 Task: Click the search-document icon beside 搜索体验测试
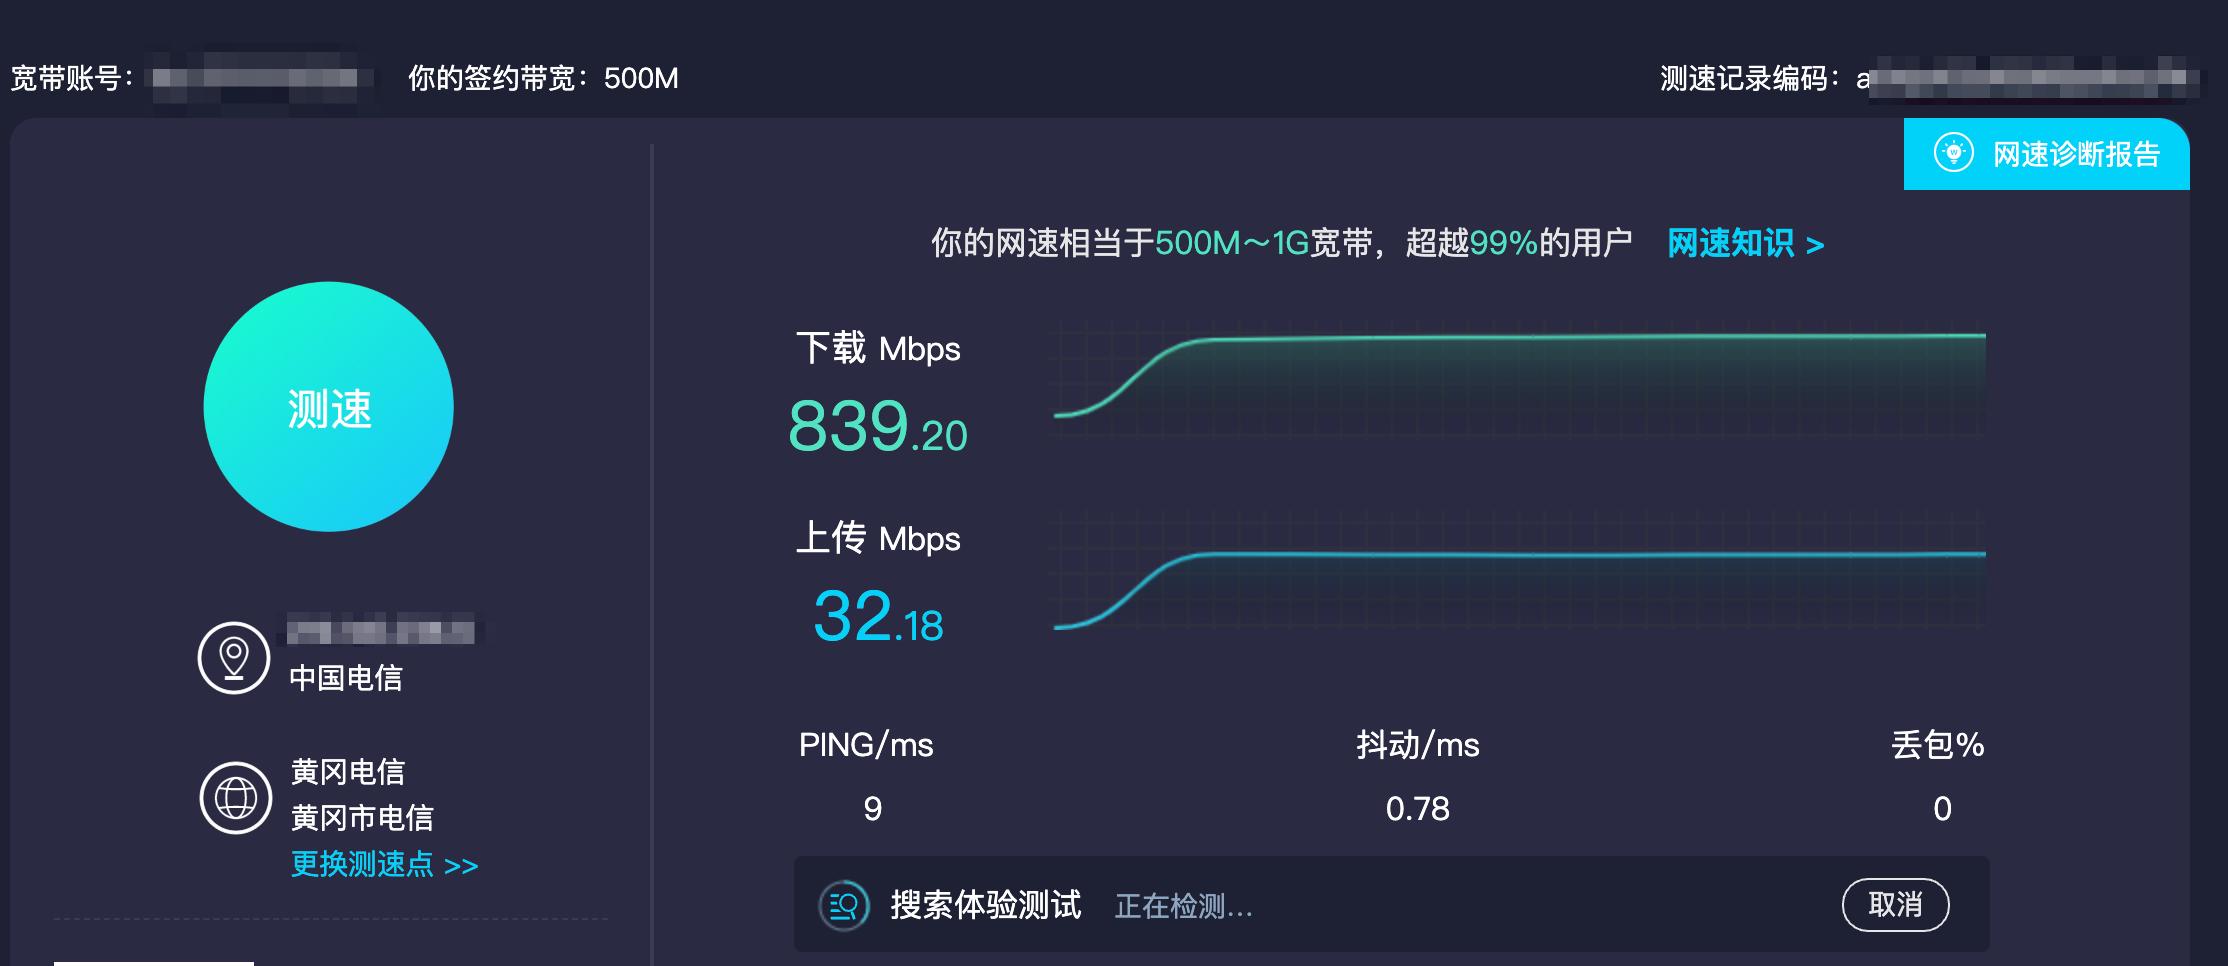[x=845, y=903]
